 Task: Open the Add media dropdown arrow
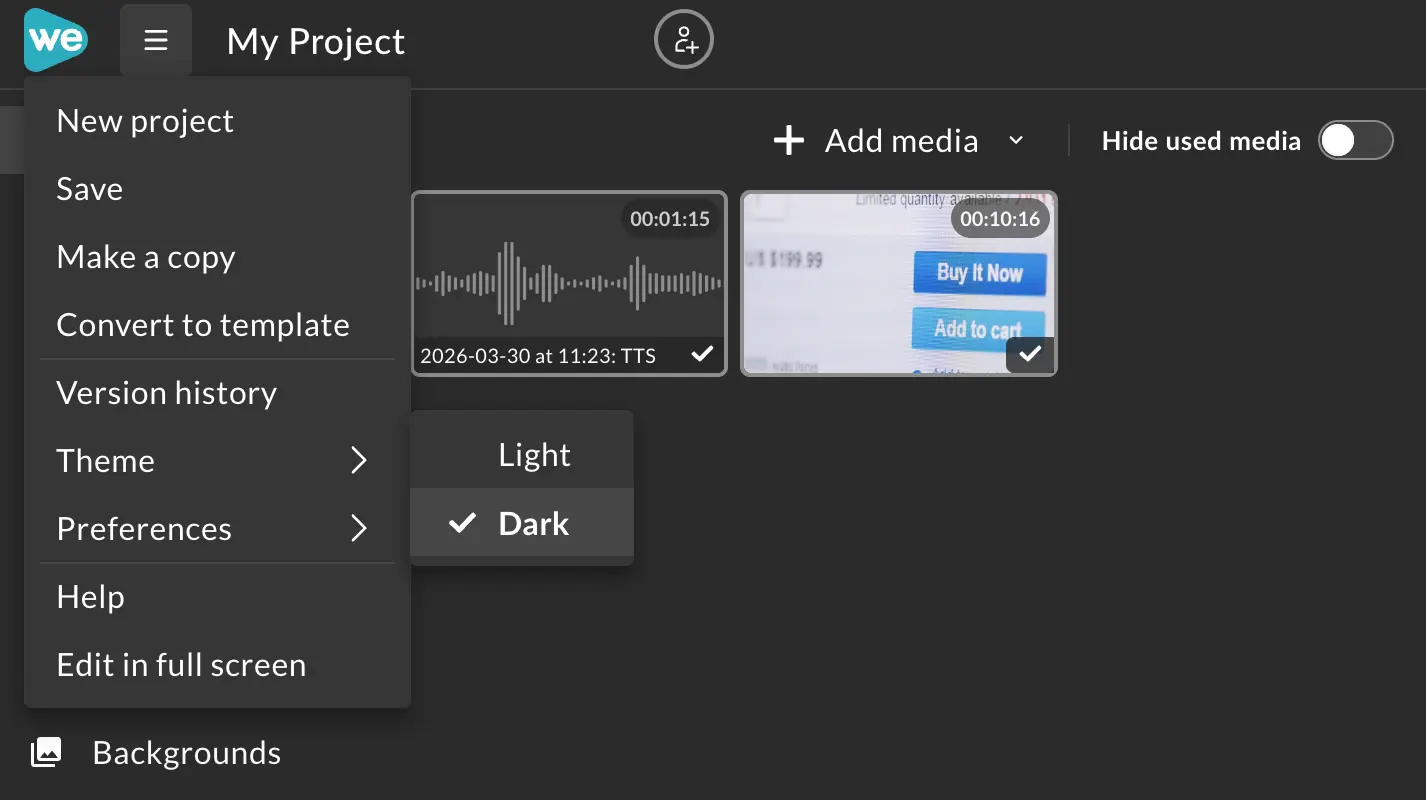click(x=1016, y=141)
